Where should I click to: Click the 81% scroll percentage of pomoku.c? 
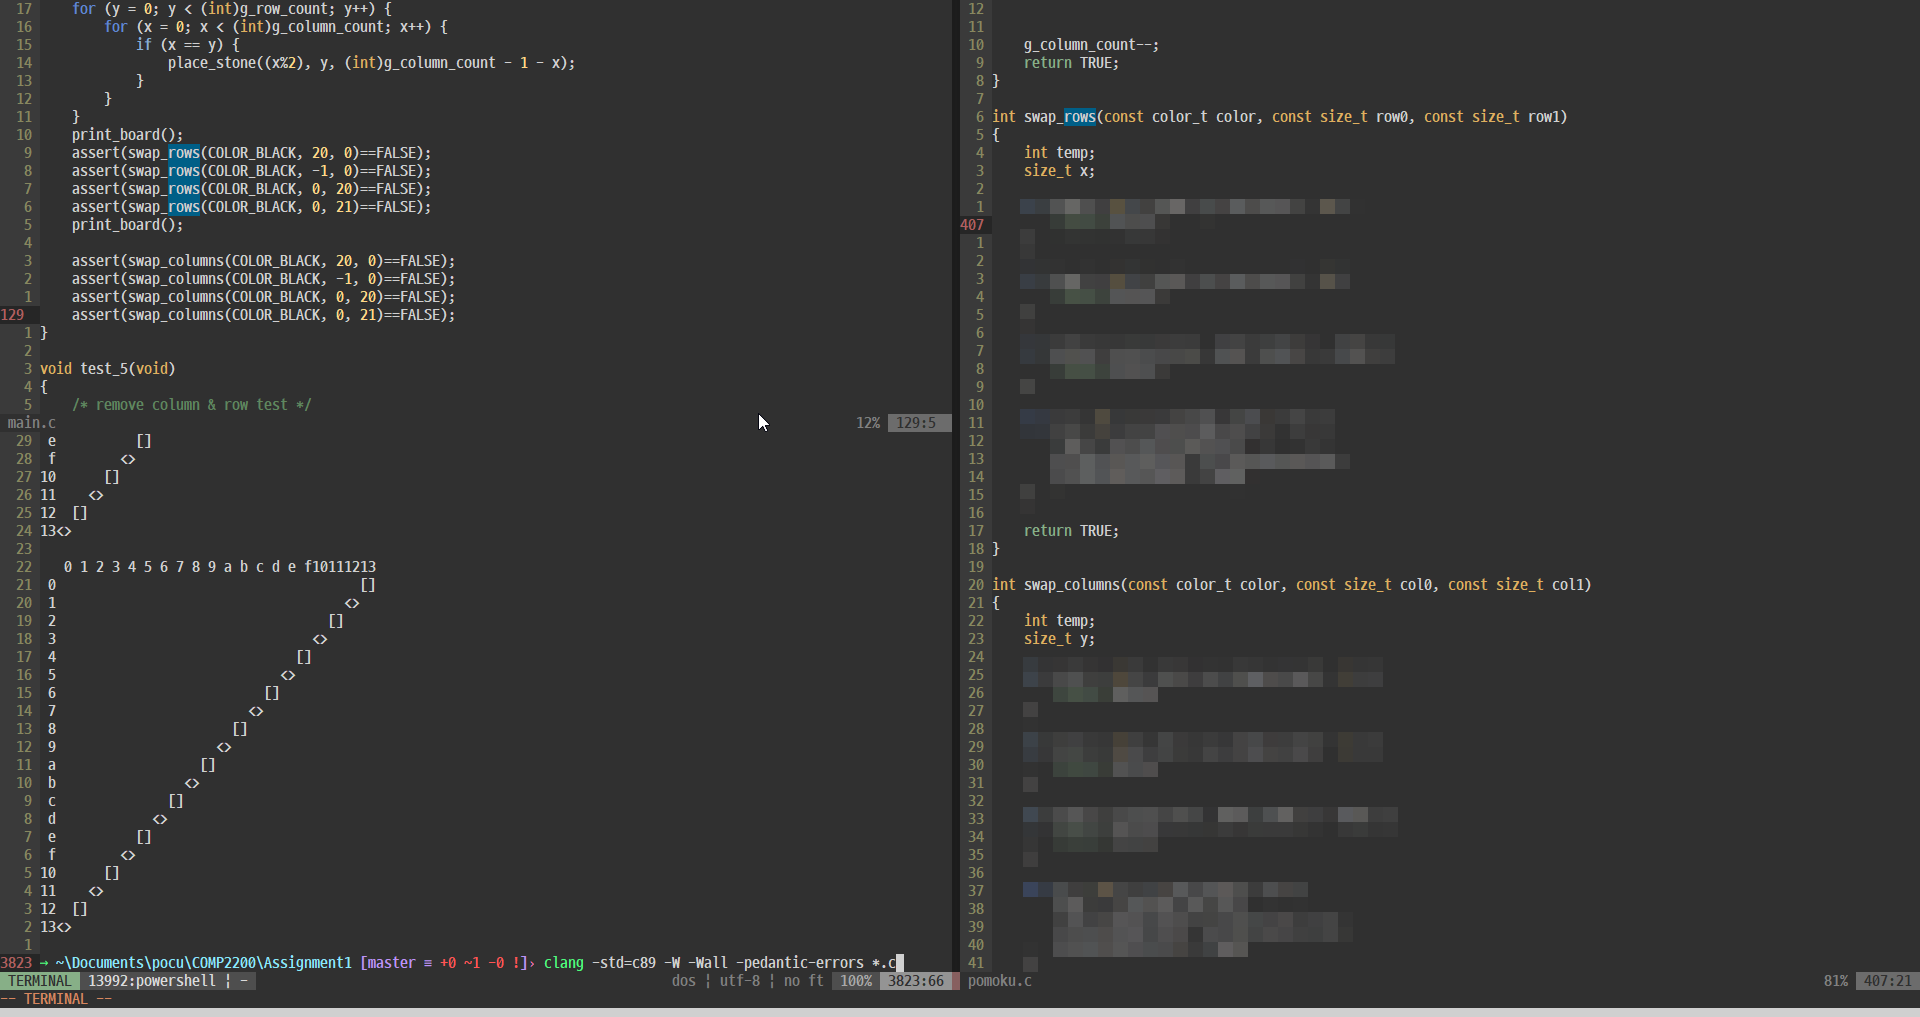pos(1836,981)
